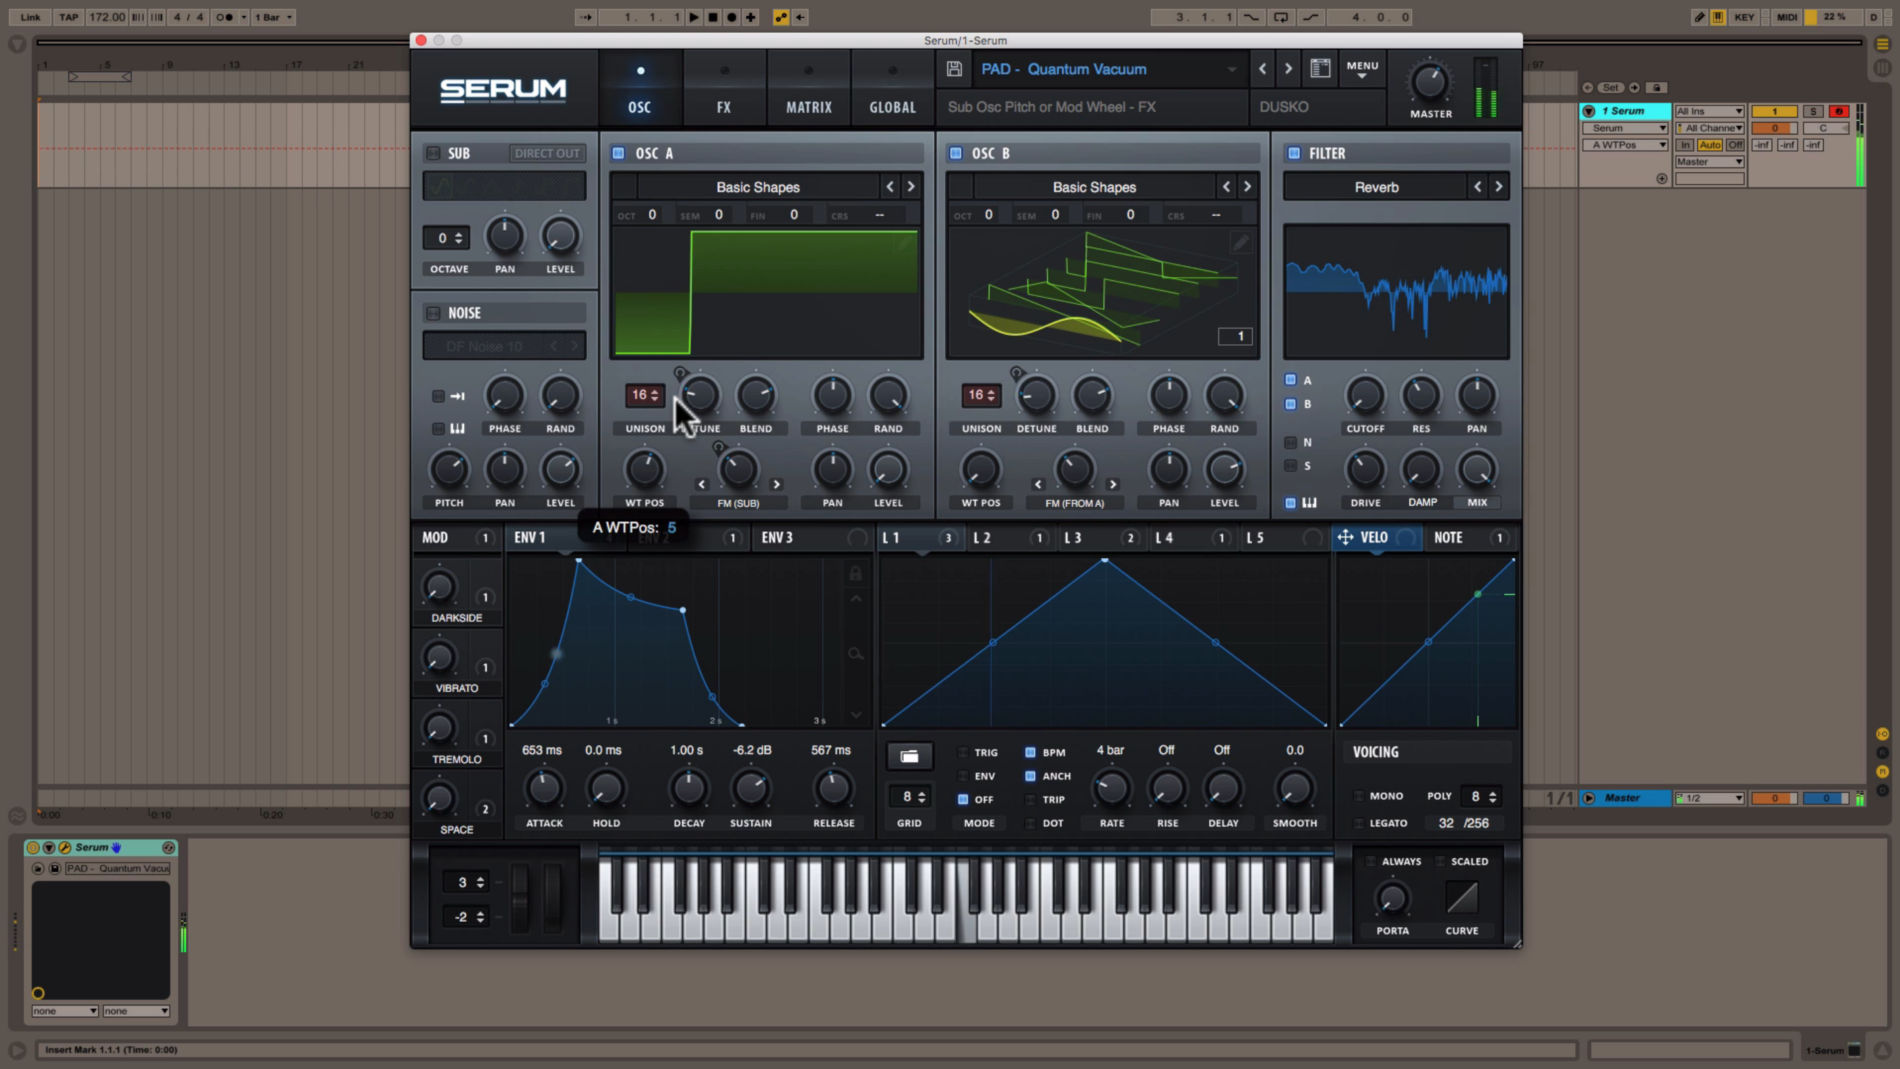Adjust filter CUTOFF knob

tap(1365, 396)
